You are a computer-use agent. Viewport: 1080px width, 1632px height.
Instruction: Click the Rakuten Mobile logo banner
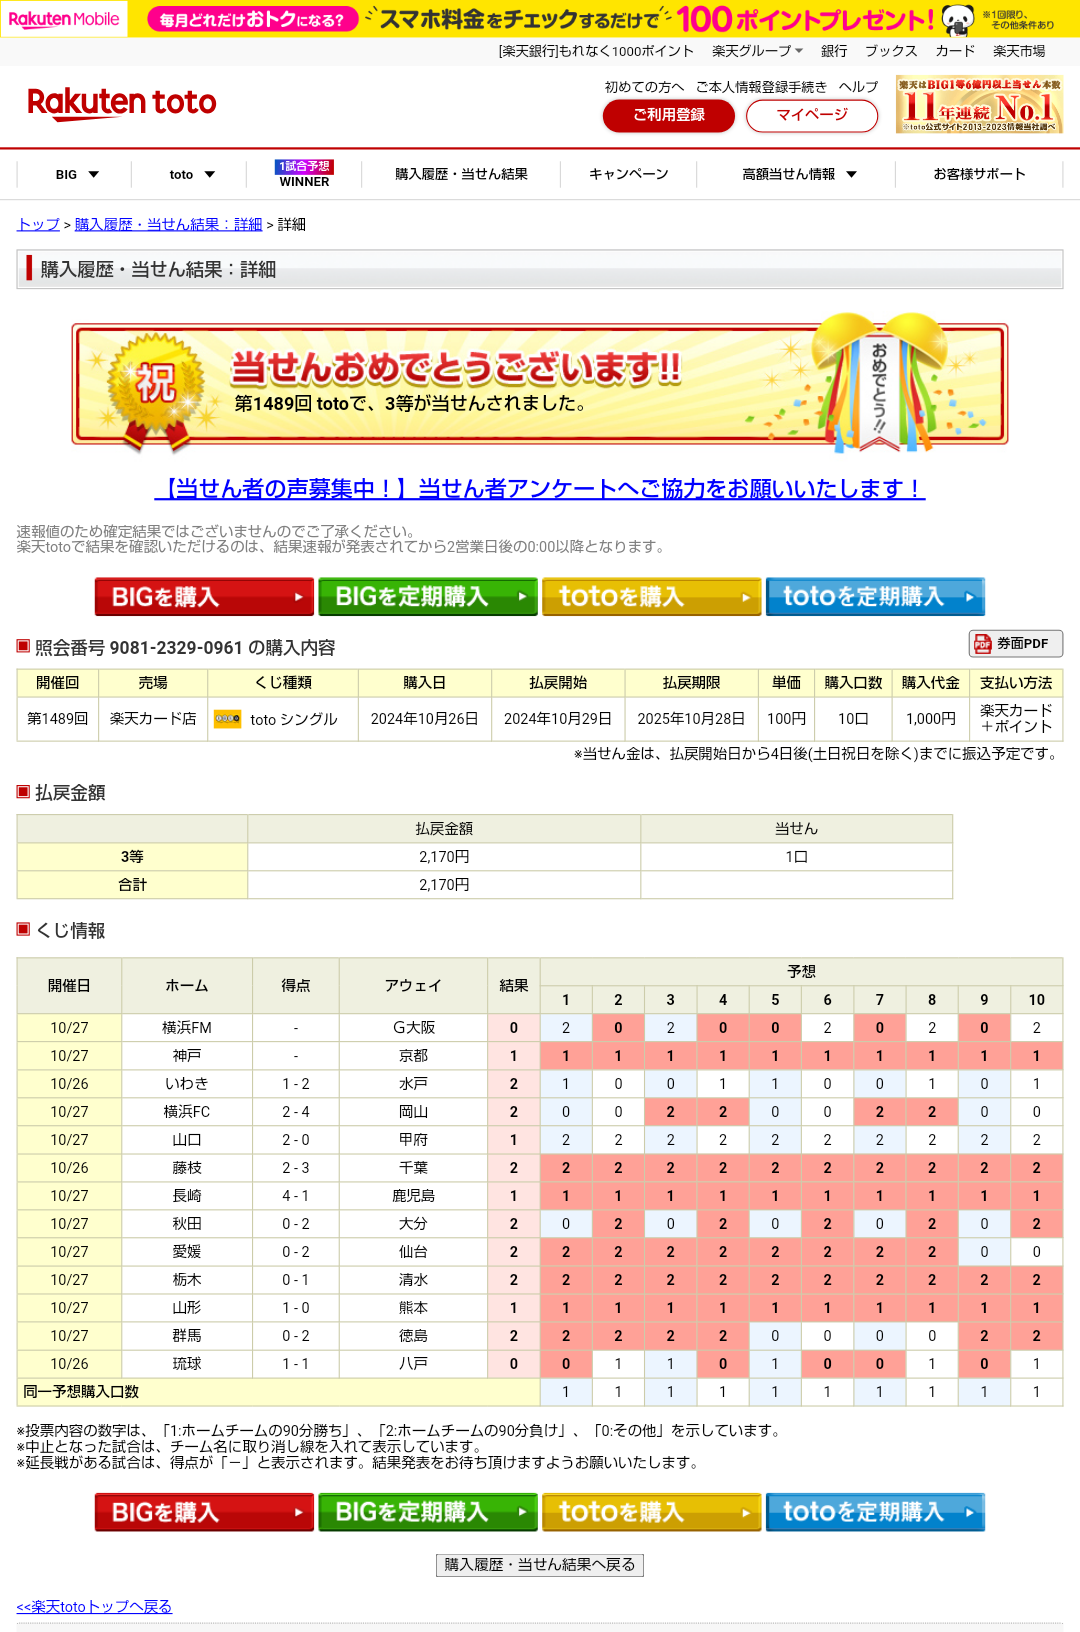pos(64,19)
